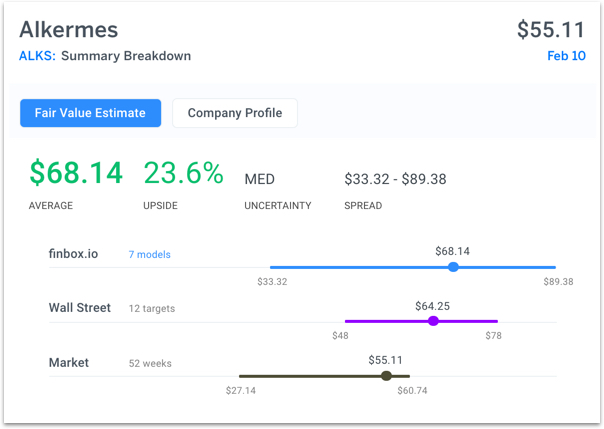The image size is (604, 429).
Task: Click the $78 high target label
Action: coord(493,336)
